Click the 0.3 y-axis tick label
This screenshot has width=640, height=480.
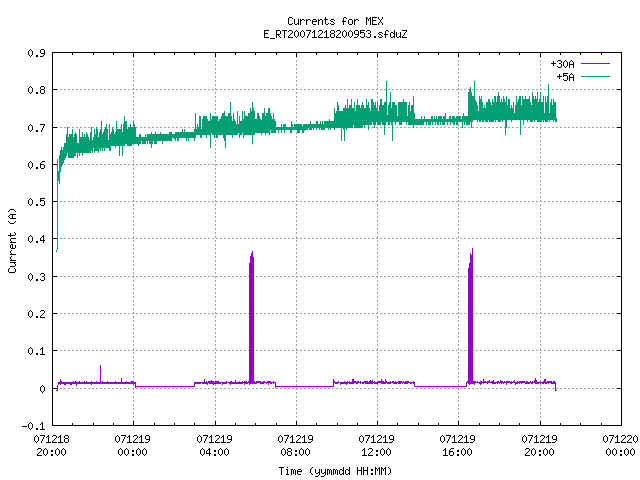36,277
